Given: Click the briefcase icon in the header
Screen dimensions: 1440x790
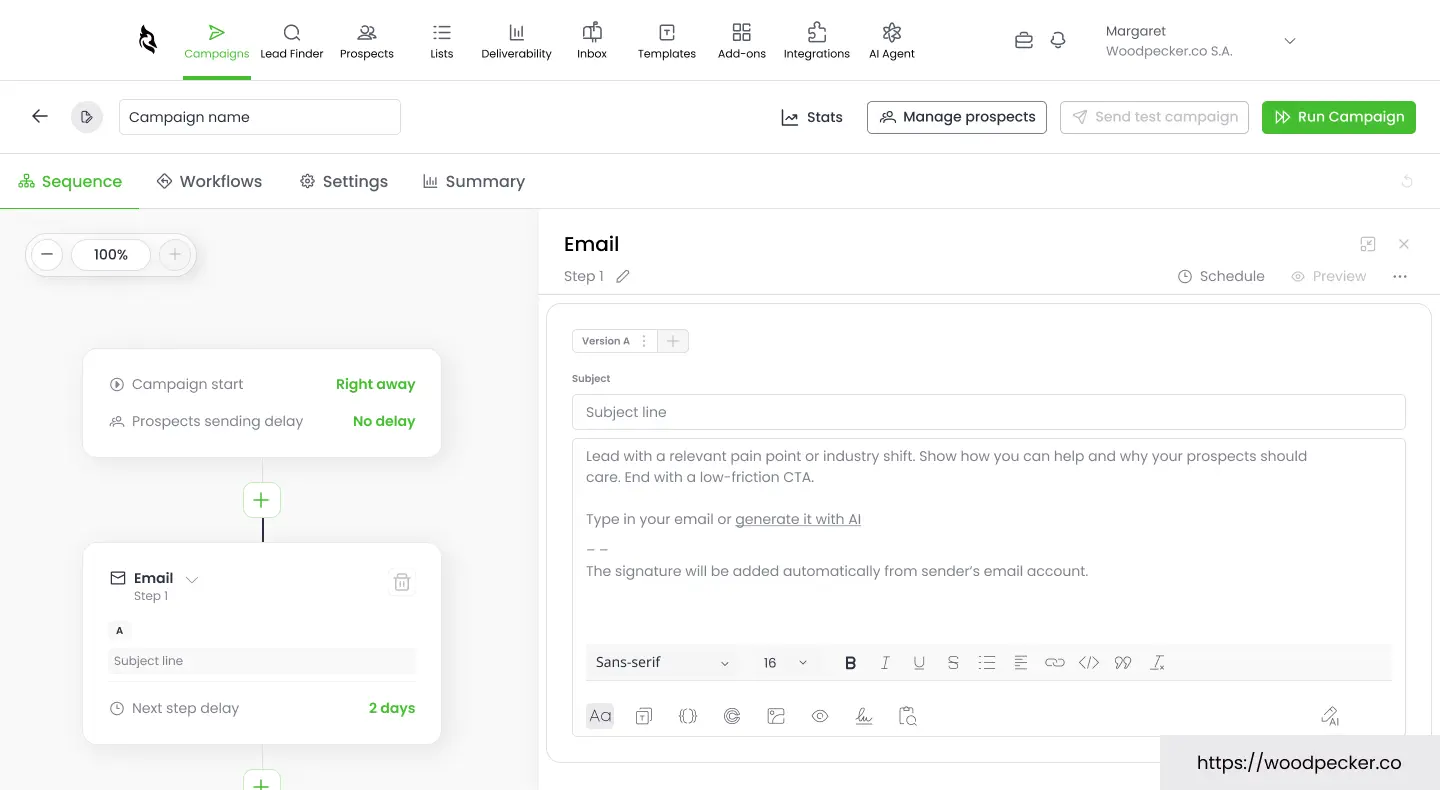Looking at the screenshot, I should tap(1024, 41).
